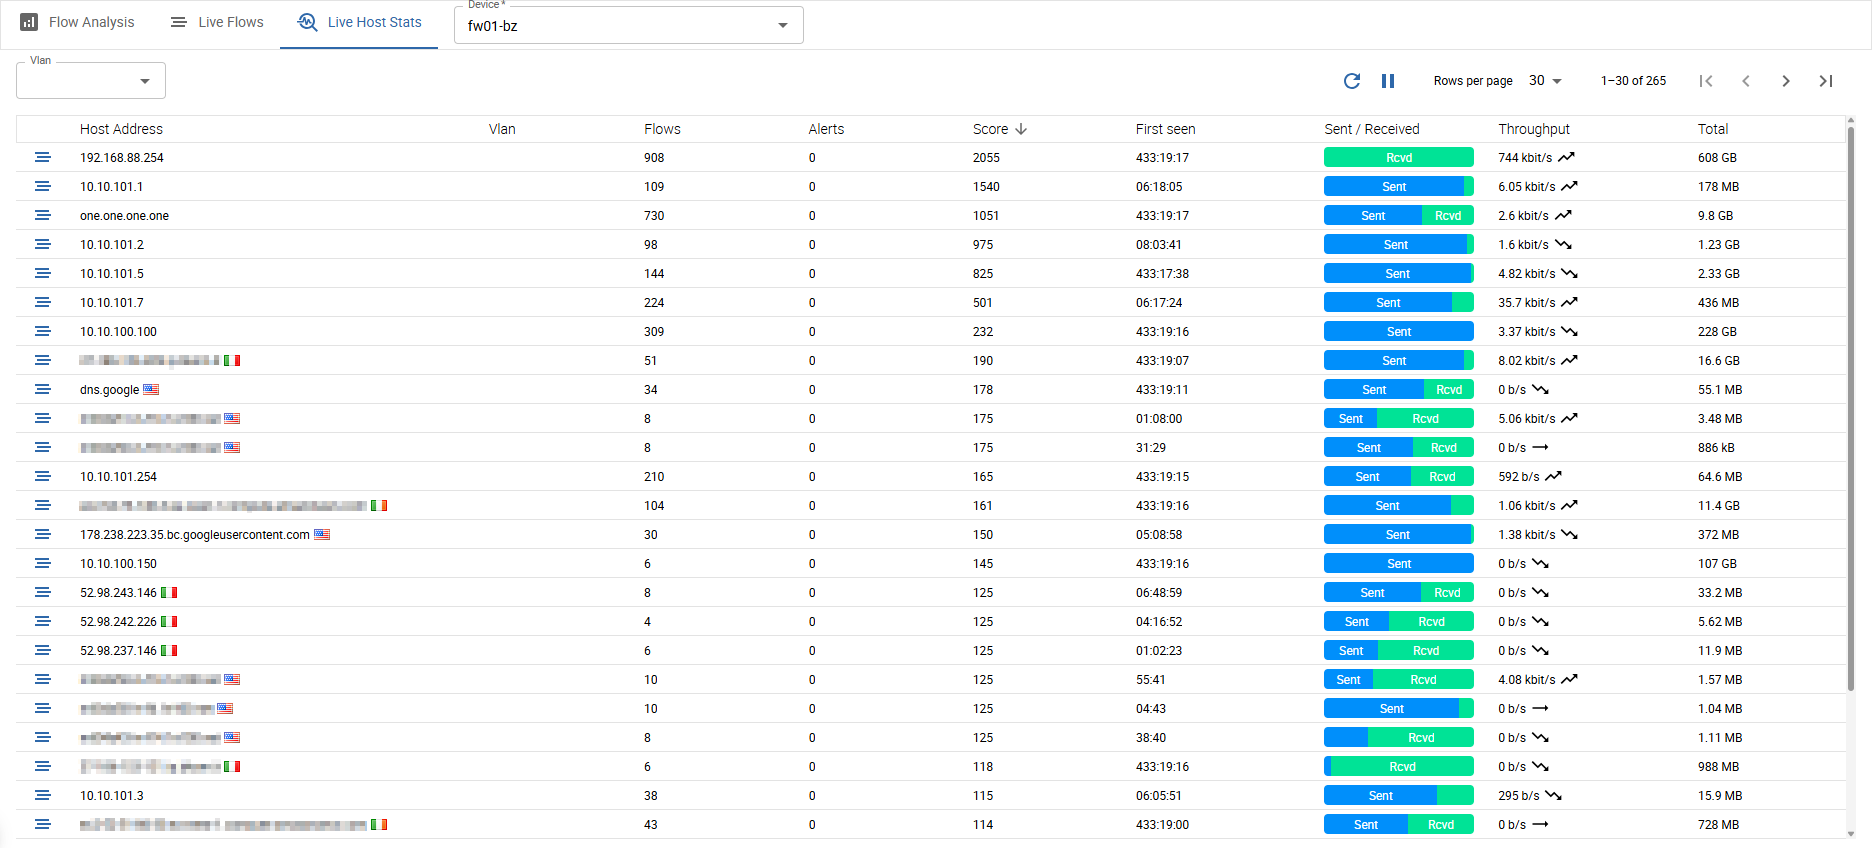Sort by the Throughput column header
Screen dimensions: 1872x848
1534,129
